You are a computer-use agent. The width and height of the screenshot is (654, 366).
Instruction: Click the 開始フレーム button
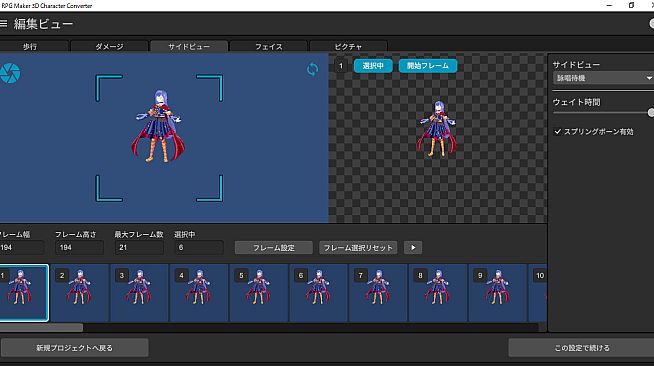point(428,66)
